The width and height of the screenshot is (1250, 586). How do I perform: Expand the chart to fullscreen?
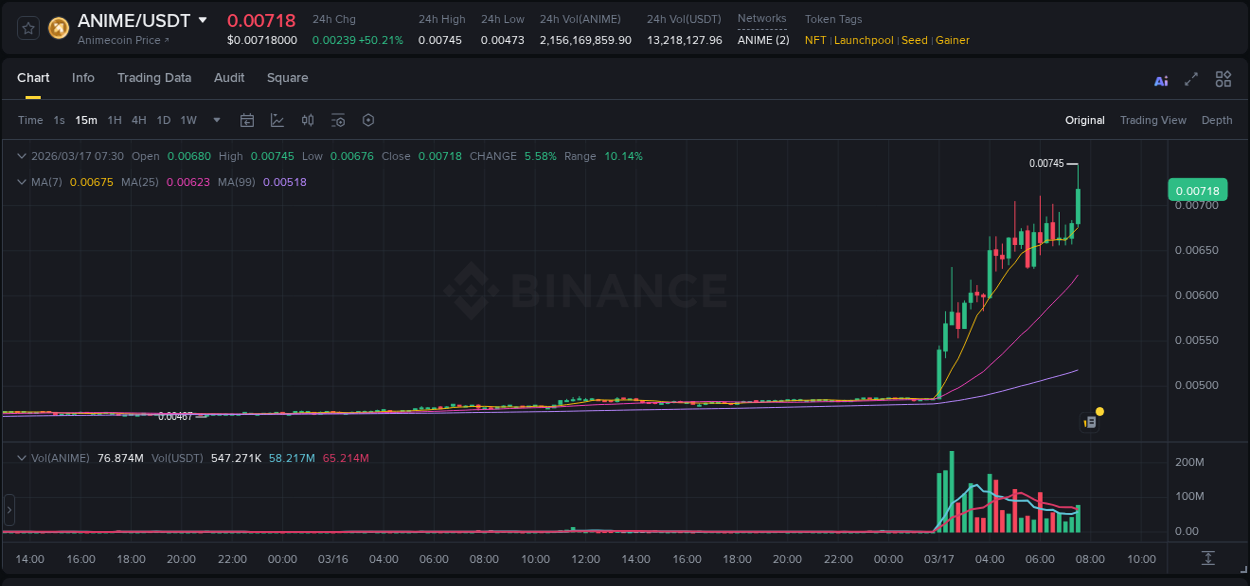[1191, 79]
